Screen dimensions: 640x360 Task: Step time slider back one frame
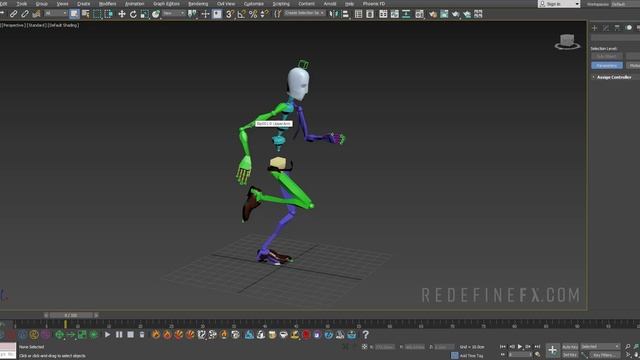[46, 315]
